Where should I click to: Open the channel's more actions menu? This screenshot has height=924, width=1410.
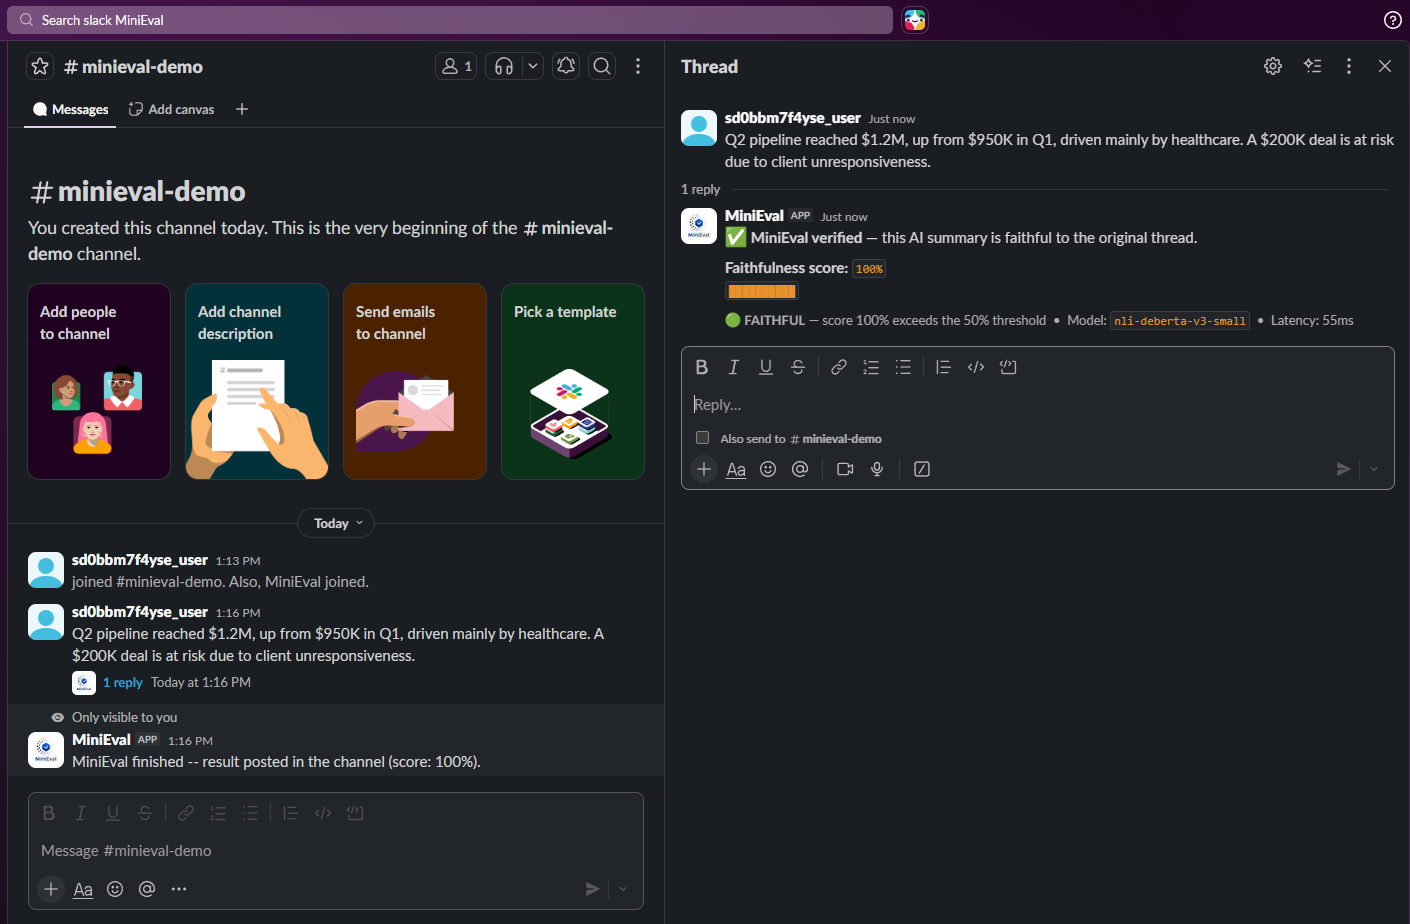pyautogui.click(x=638, y=66)
